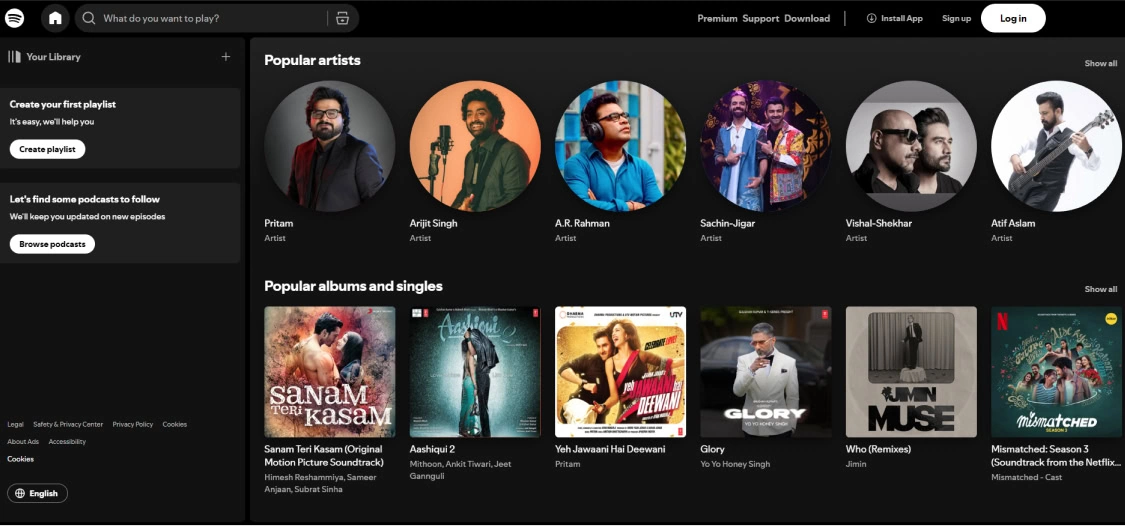Click the 'Arijit Singh' name text
The width and height of the screenshot is (1125, 526).
[x=433, y=223]
